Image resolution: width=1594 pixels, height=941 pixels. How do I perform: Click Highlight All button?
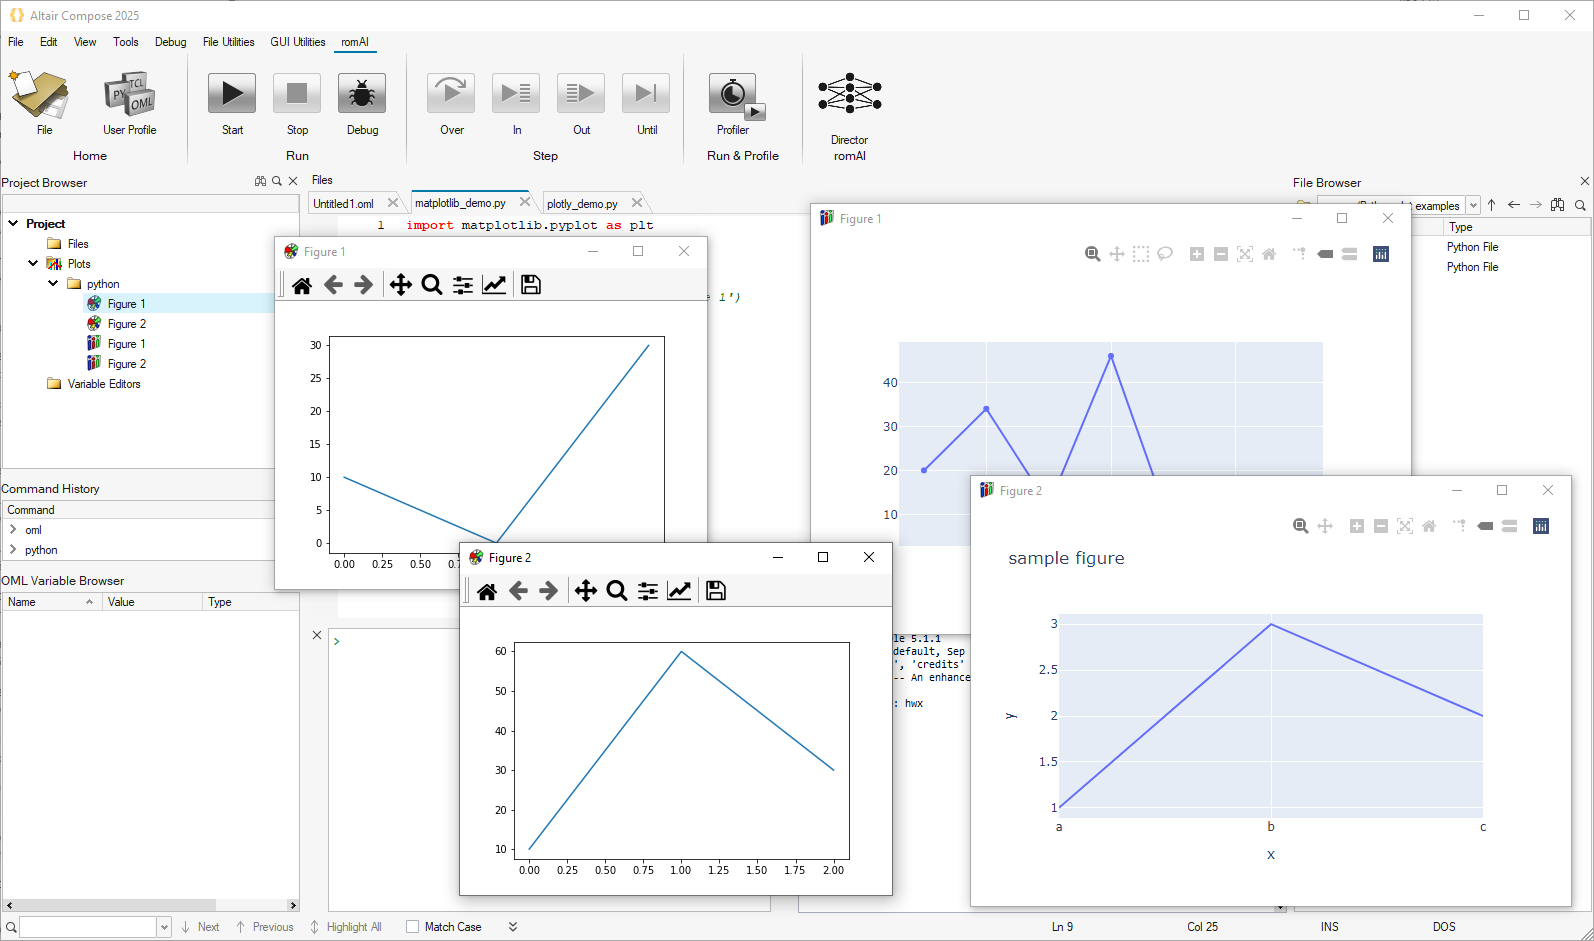click(x=346, y=927)
